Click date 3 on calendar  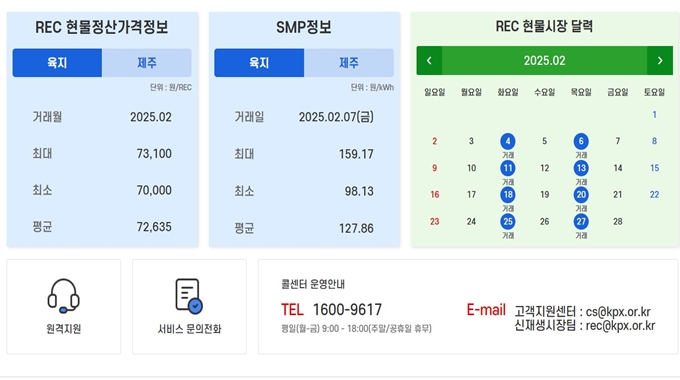point(471,141)
